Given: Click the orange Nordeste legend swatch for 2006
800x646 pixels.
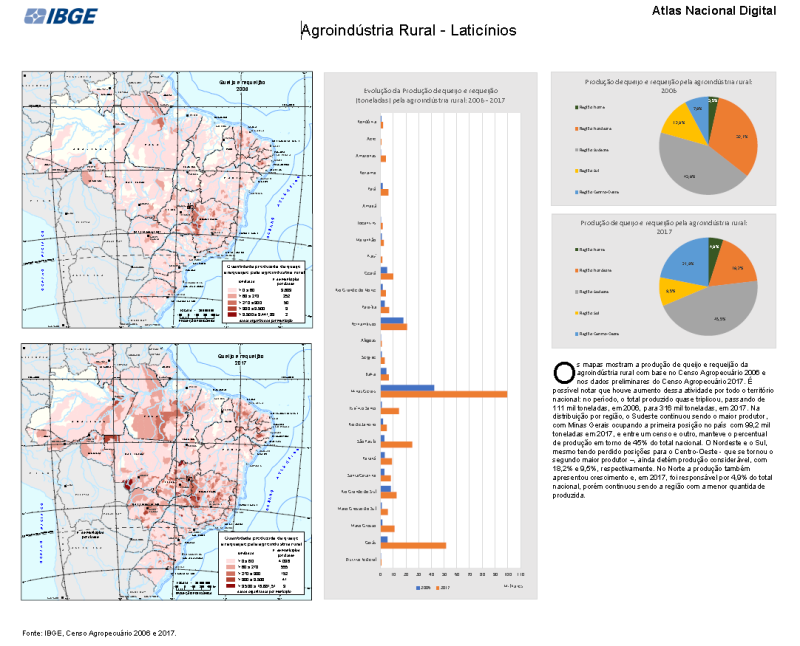Looking at the screenshot, I should point(577,129).
